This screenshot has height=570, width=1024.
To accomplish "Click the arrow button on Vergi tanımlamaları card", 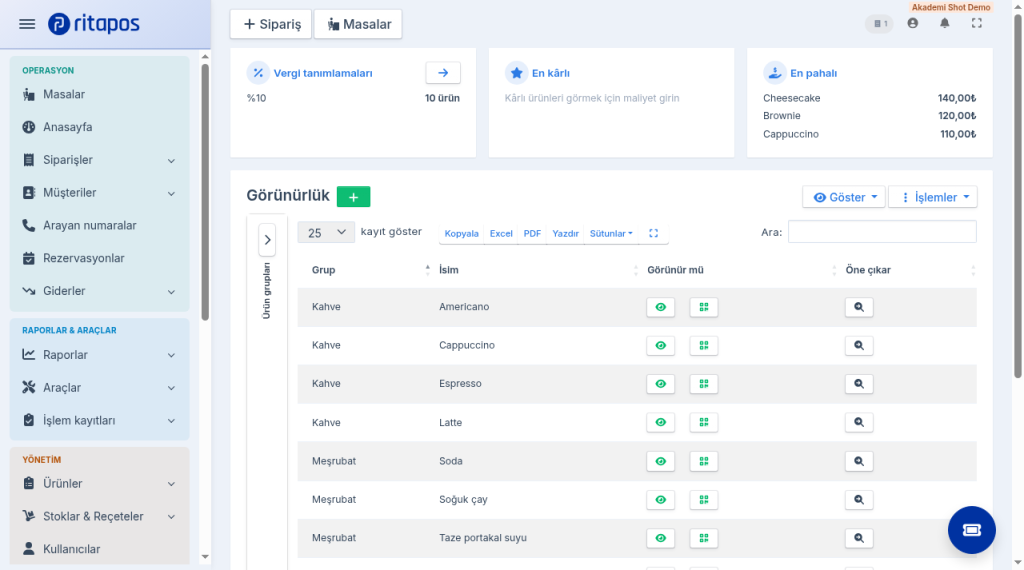I will (443, 72).
